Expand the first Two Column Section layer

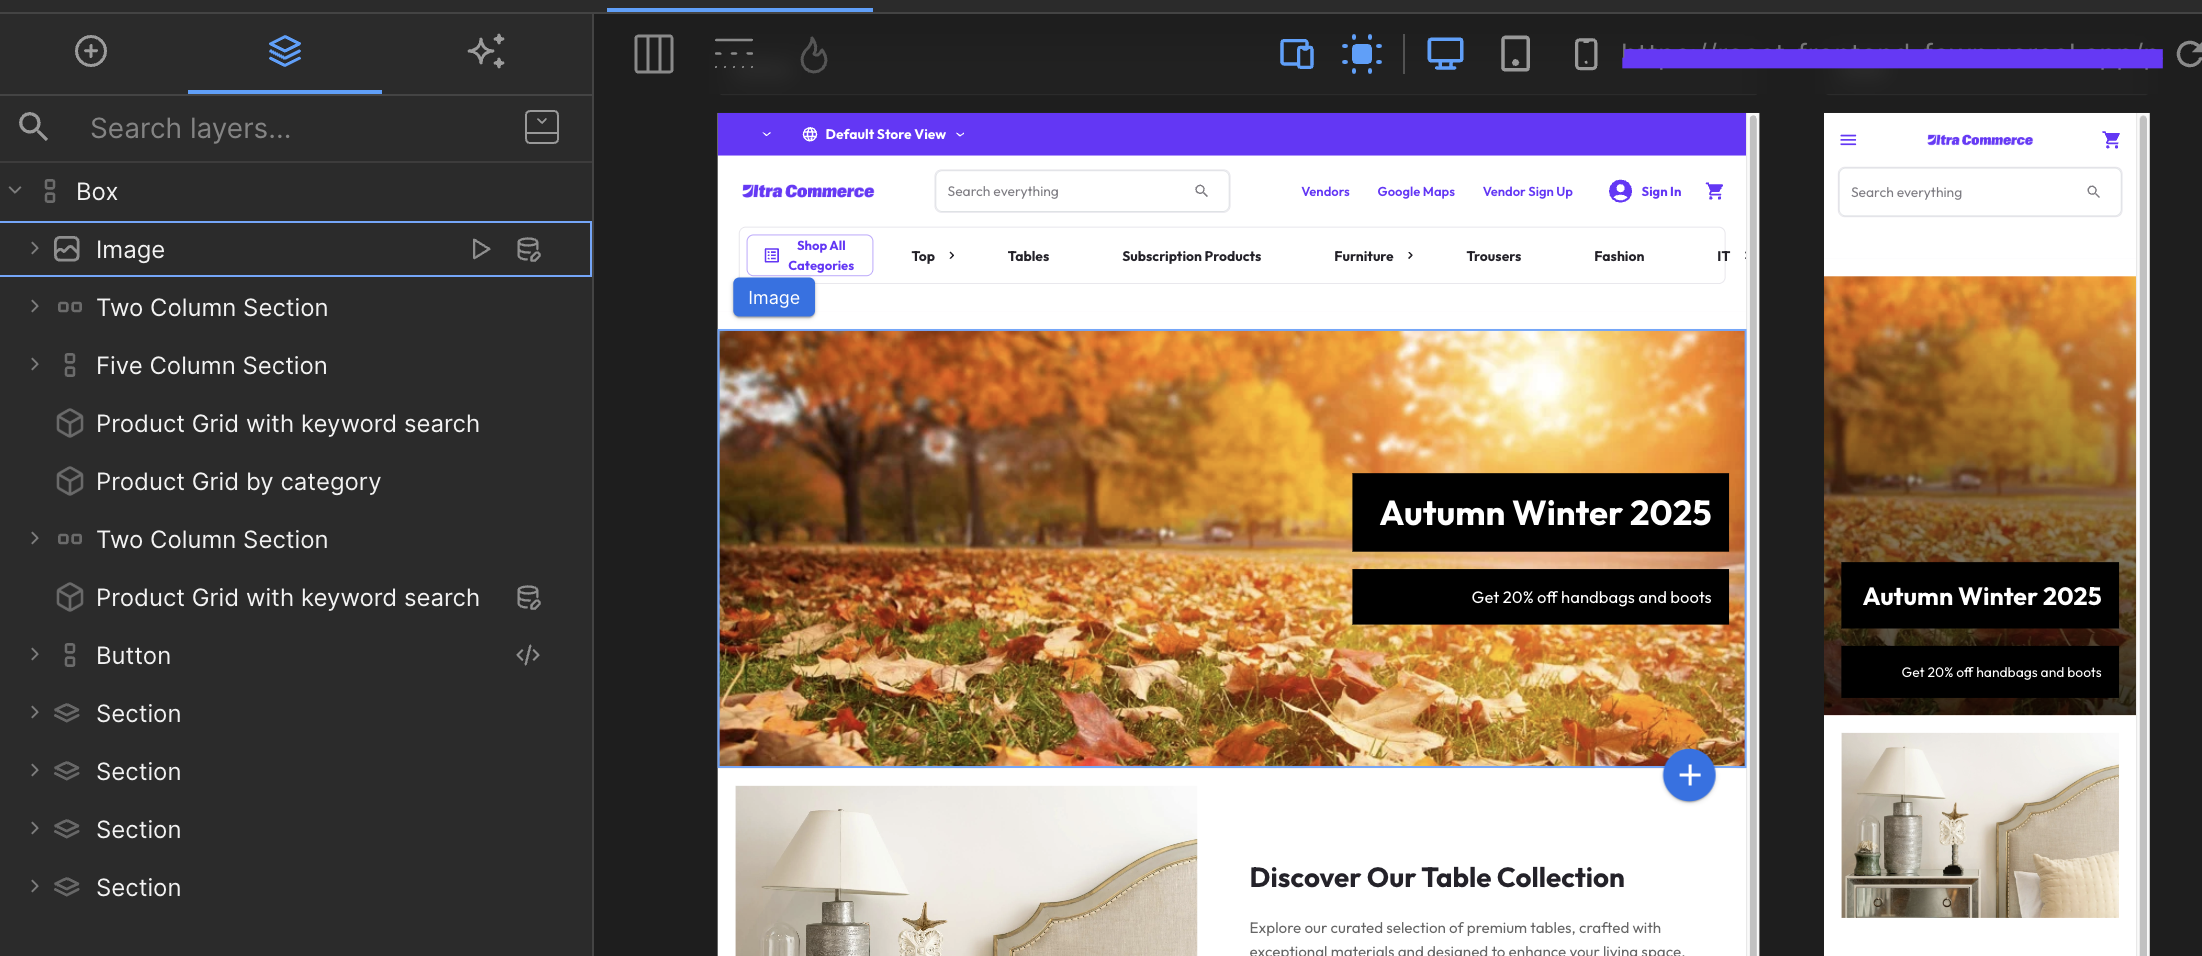point(35,306)
